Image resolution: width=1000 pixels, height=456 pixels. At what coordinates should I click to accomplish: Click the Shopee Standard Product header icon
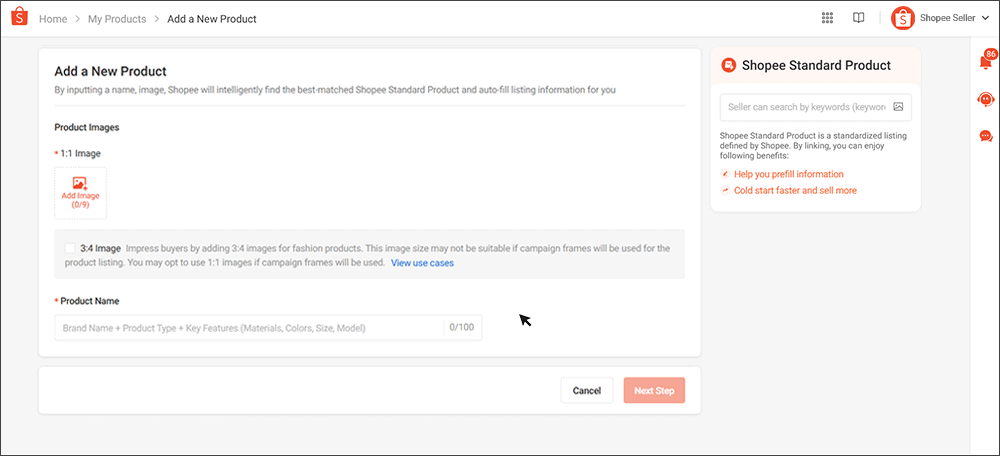click(x=728, y=65)
